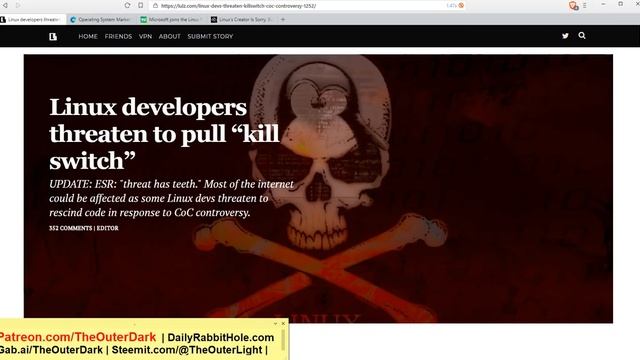
Task: Click the UPDATE: ESR subtitle text
Action: pos(171,198)
